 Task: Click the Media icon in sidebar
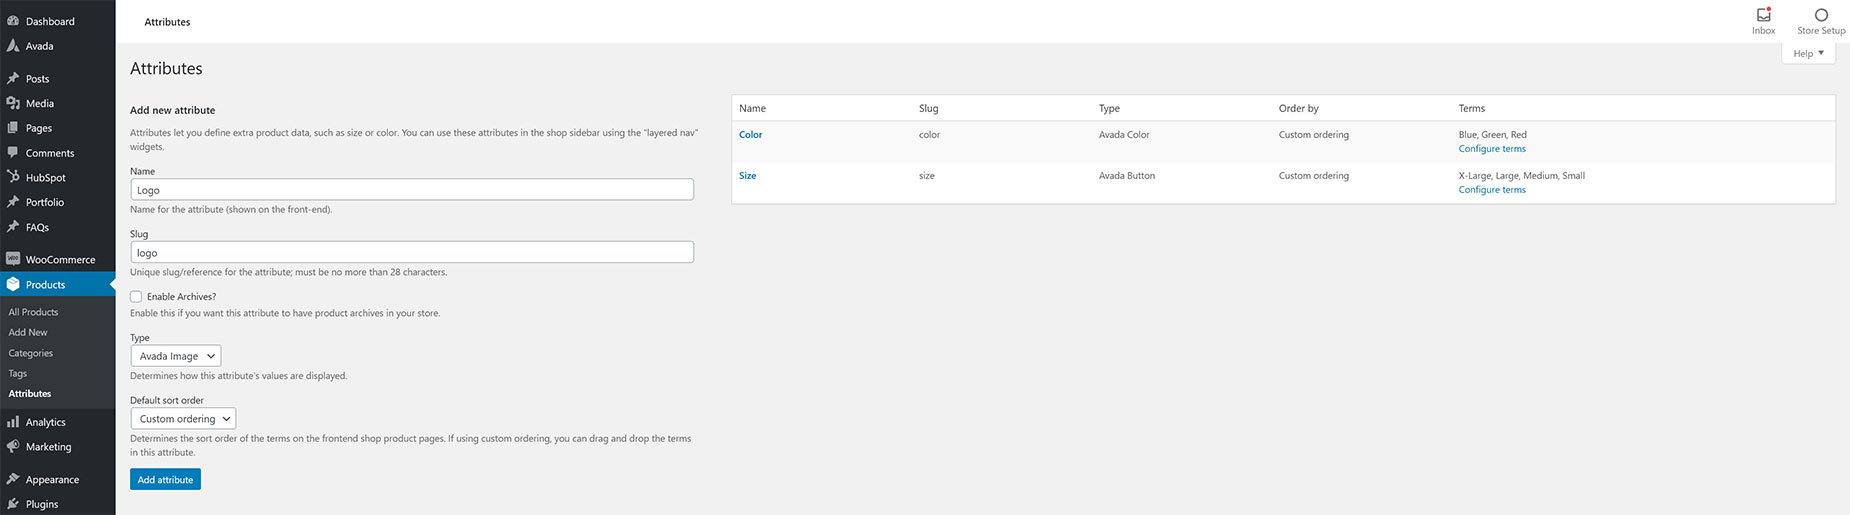coord(13,103)
